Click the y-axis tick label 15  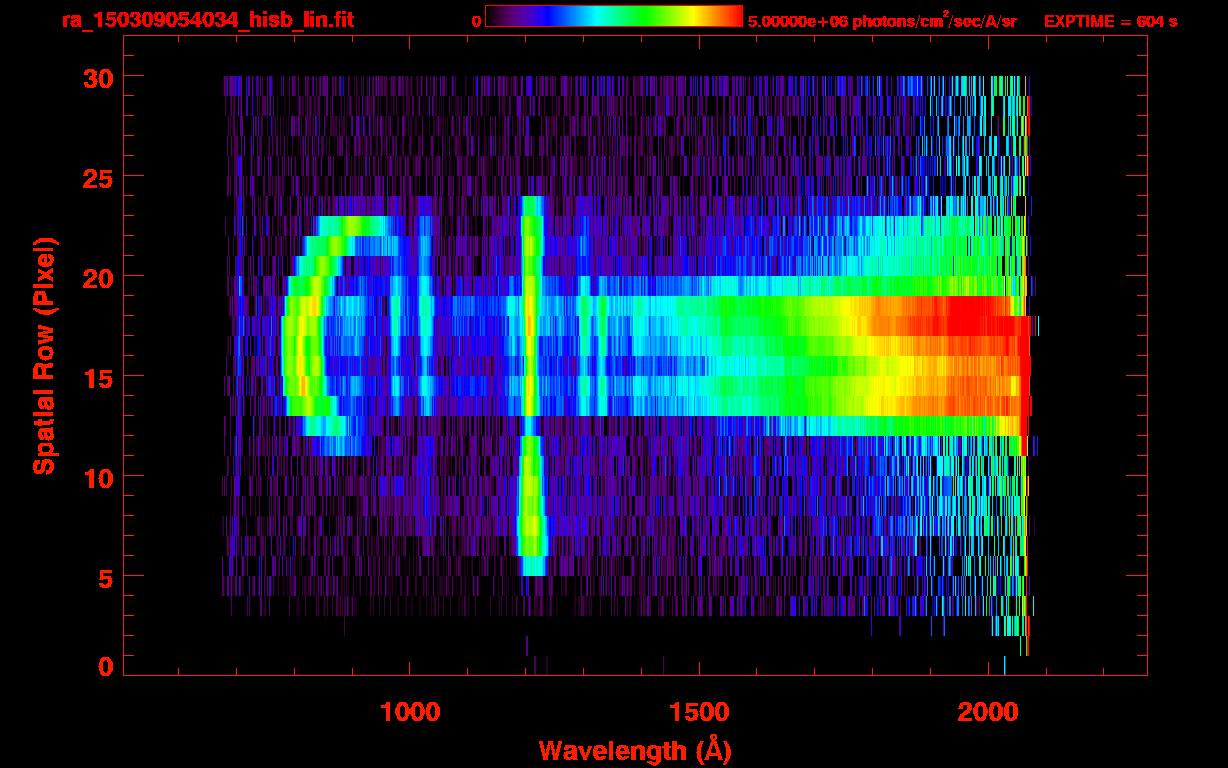[x=96, y=377]
